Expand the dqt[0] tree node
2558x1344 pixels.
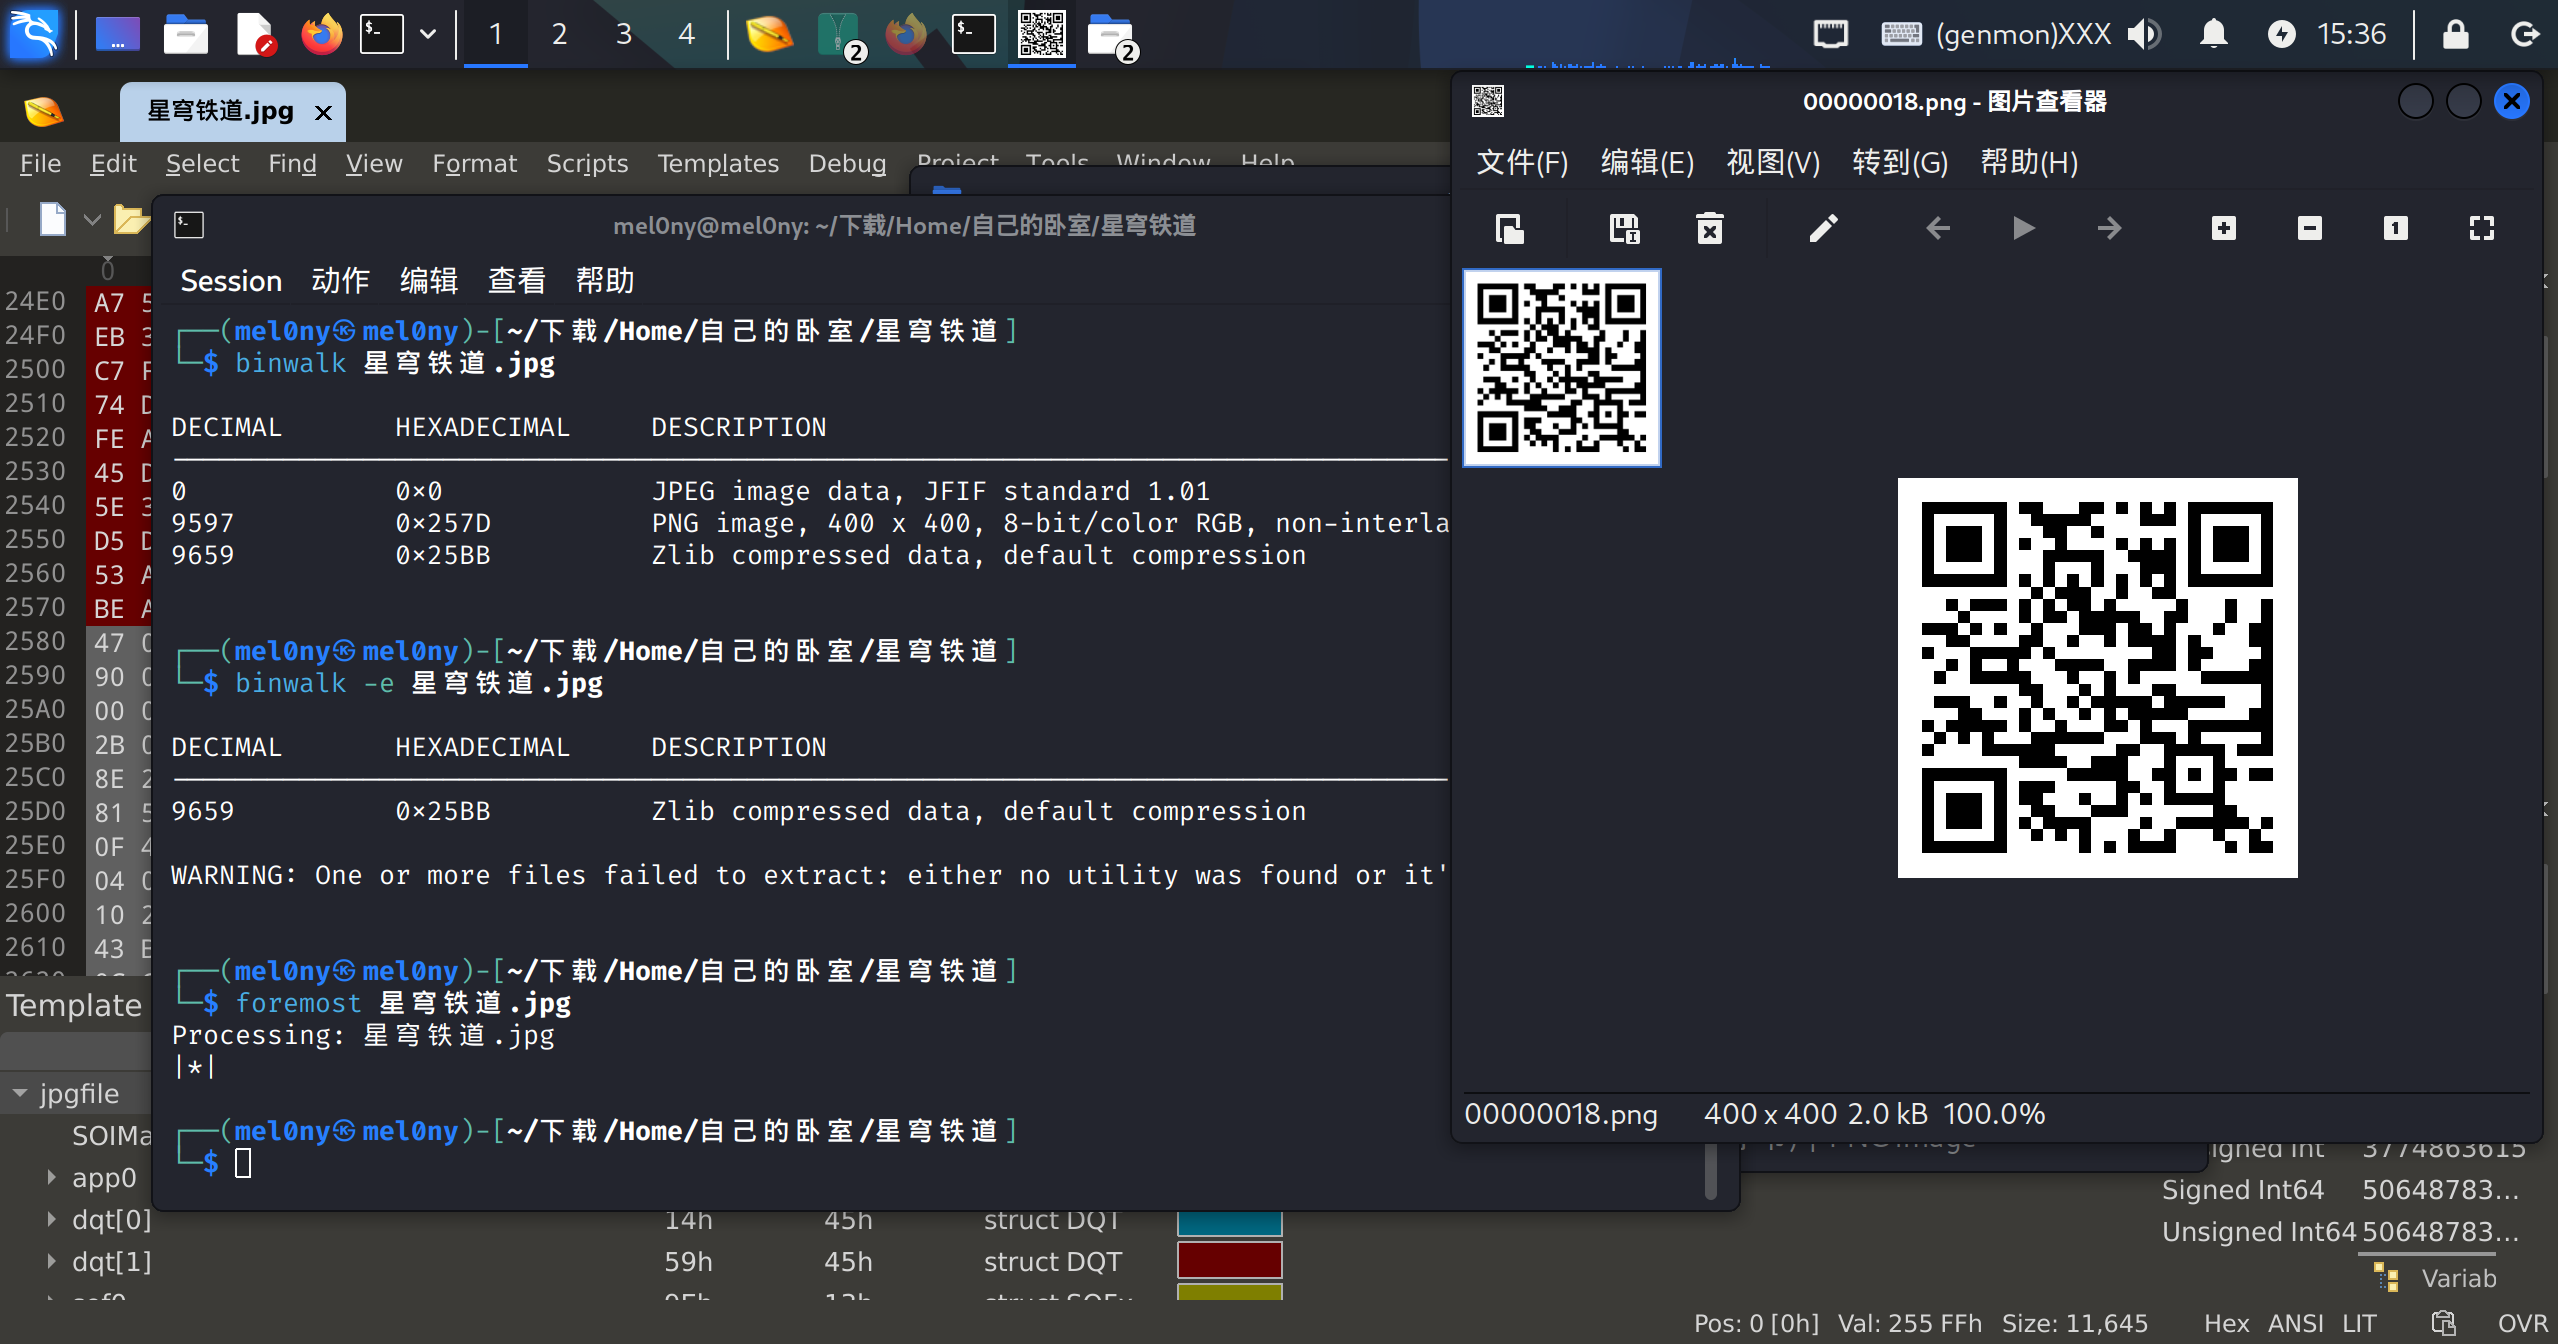click(x=51, y=1219)
